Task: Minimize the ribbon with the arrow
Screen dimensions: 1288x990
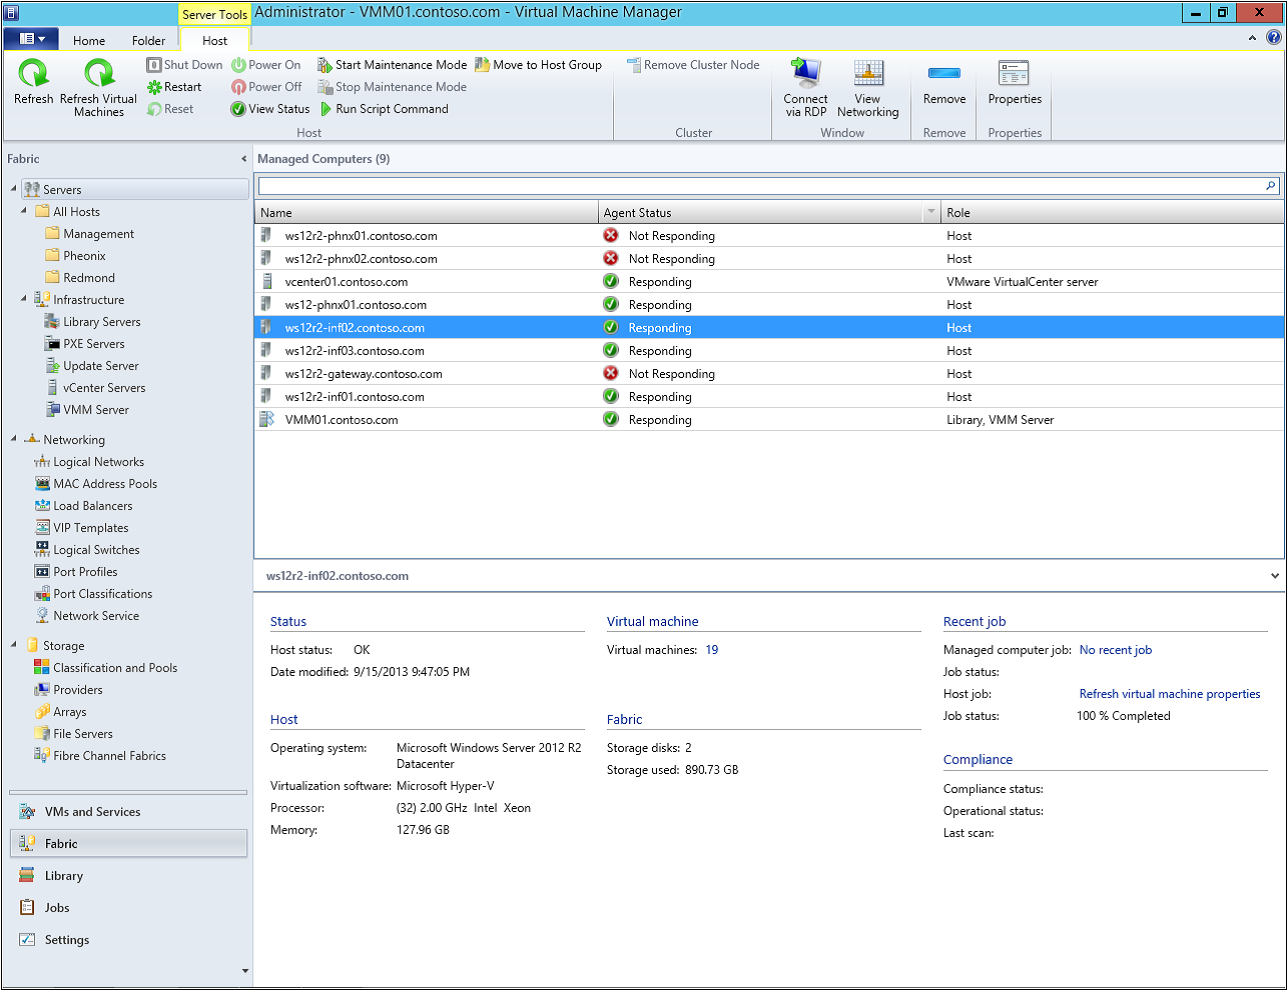Action: [1253, 38]
